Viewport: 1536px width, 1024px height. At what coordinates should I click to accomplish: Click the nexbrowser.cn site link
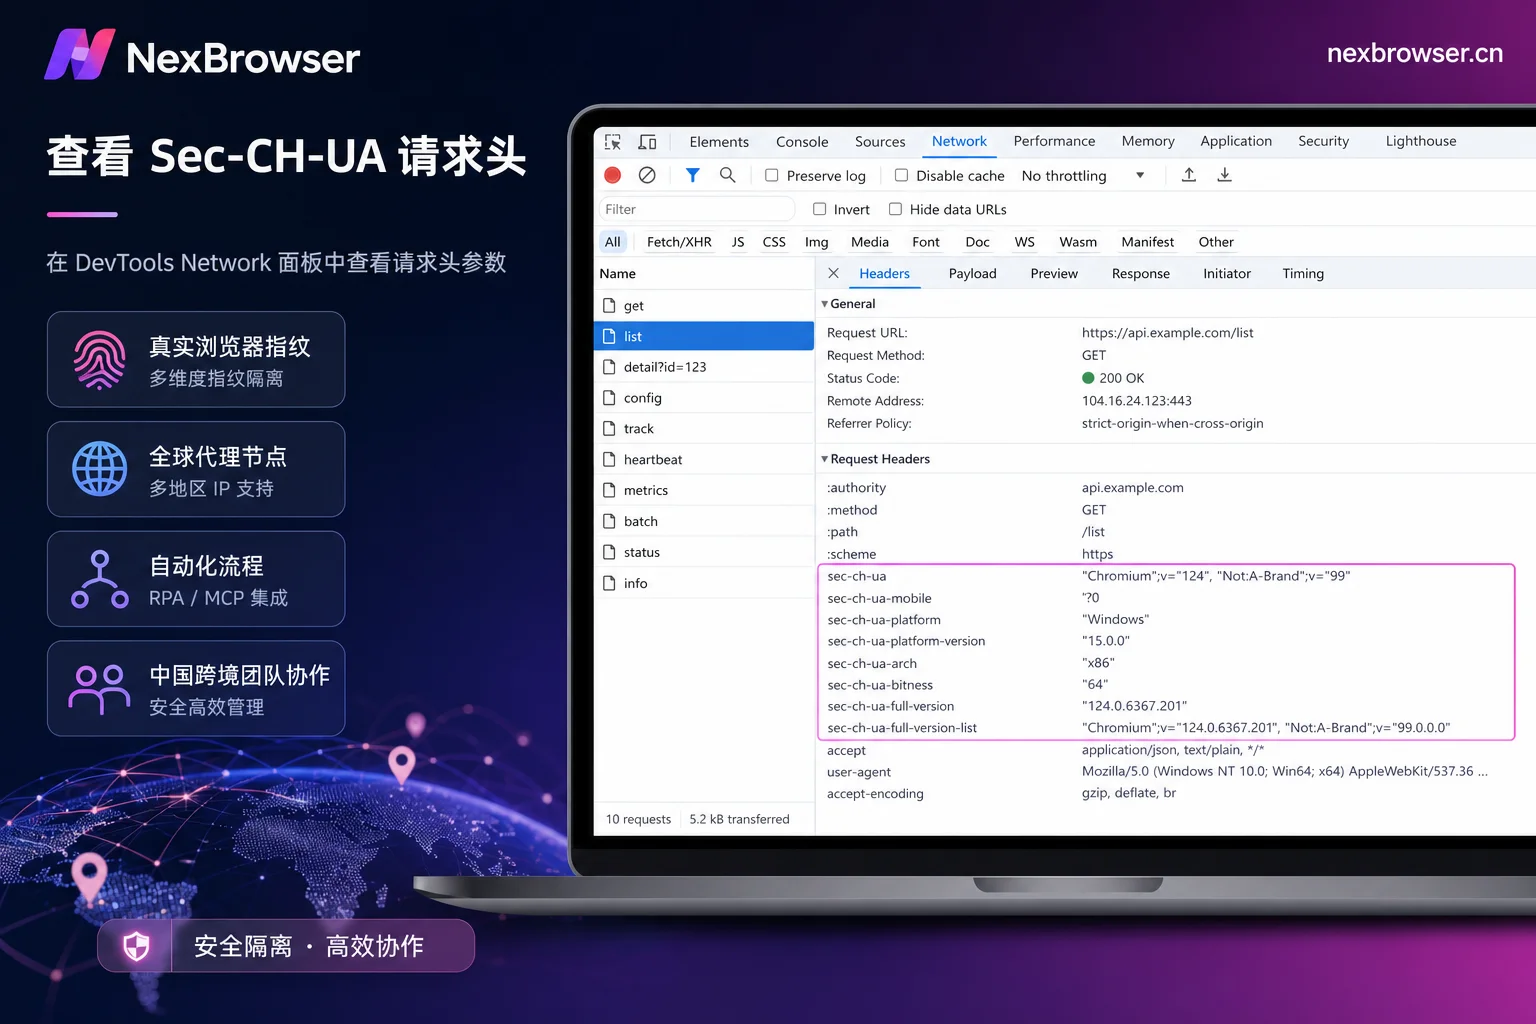(1414, 53)
